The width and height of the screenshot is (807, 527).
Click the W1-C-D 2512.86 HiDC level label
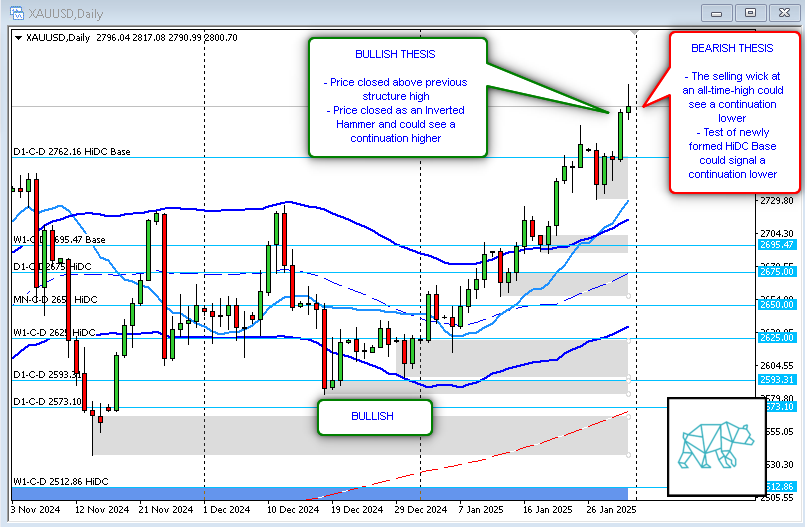click(x=59, y=481)
